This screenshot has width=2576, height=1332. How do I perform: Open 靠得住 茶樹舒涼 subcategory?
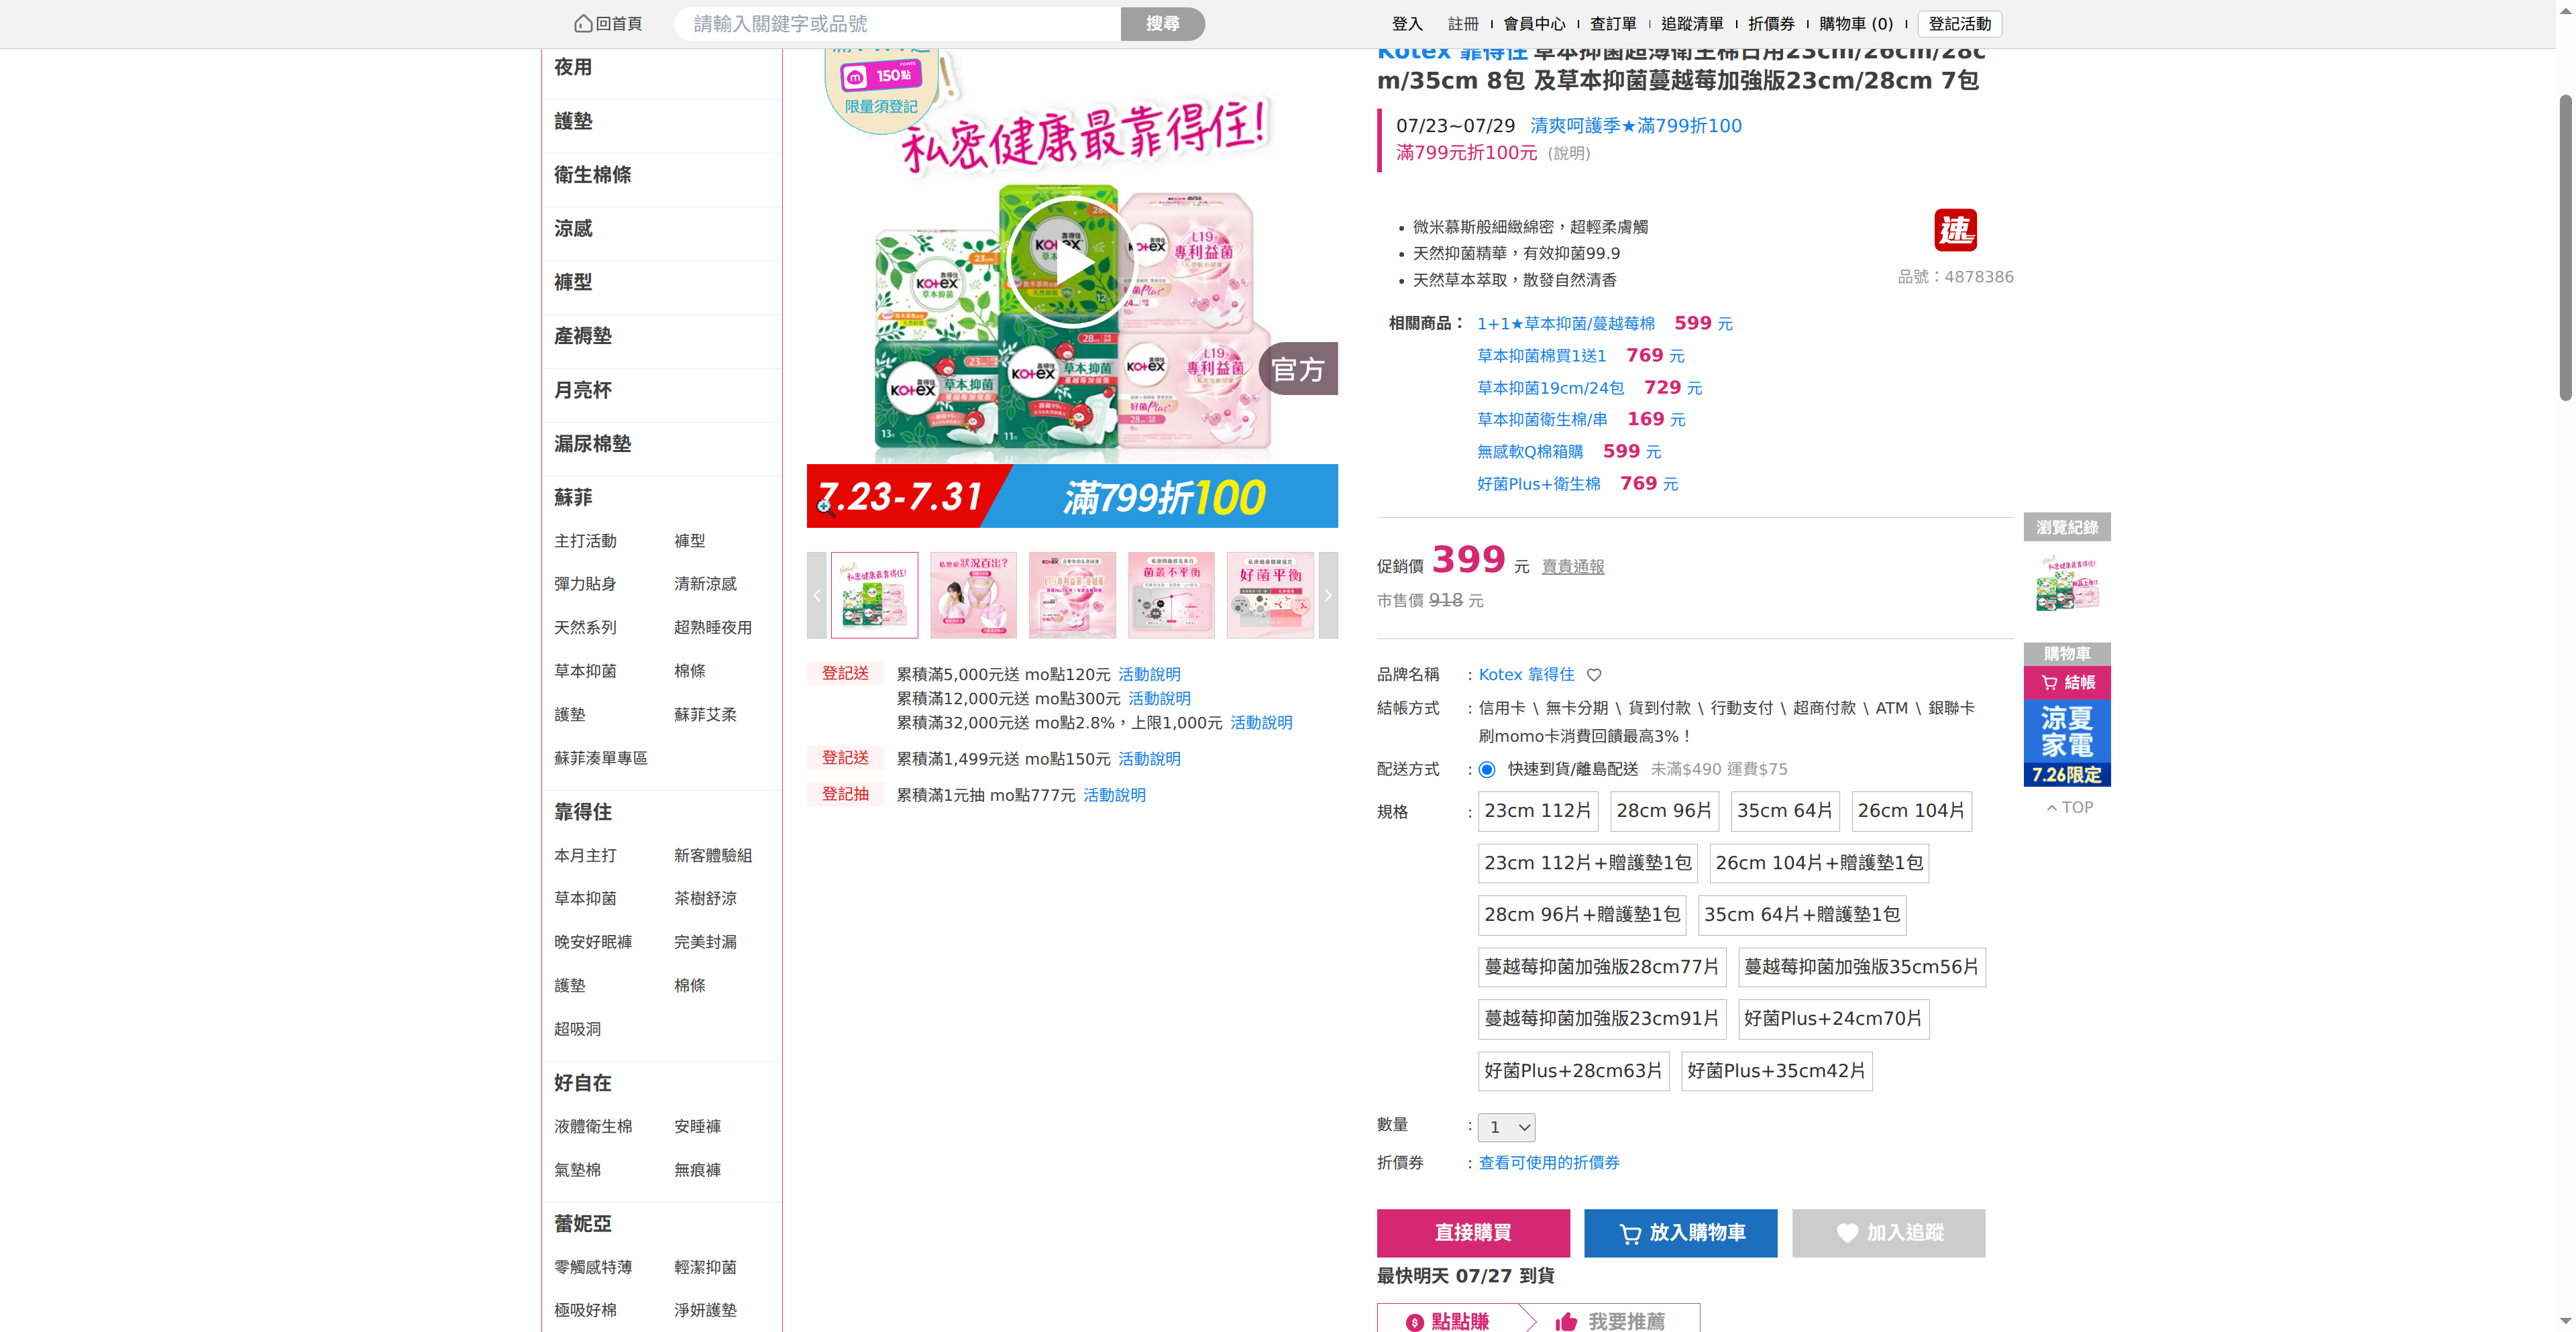click(x=705, y=899)
